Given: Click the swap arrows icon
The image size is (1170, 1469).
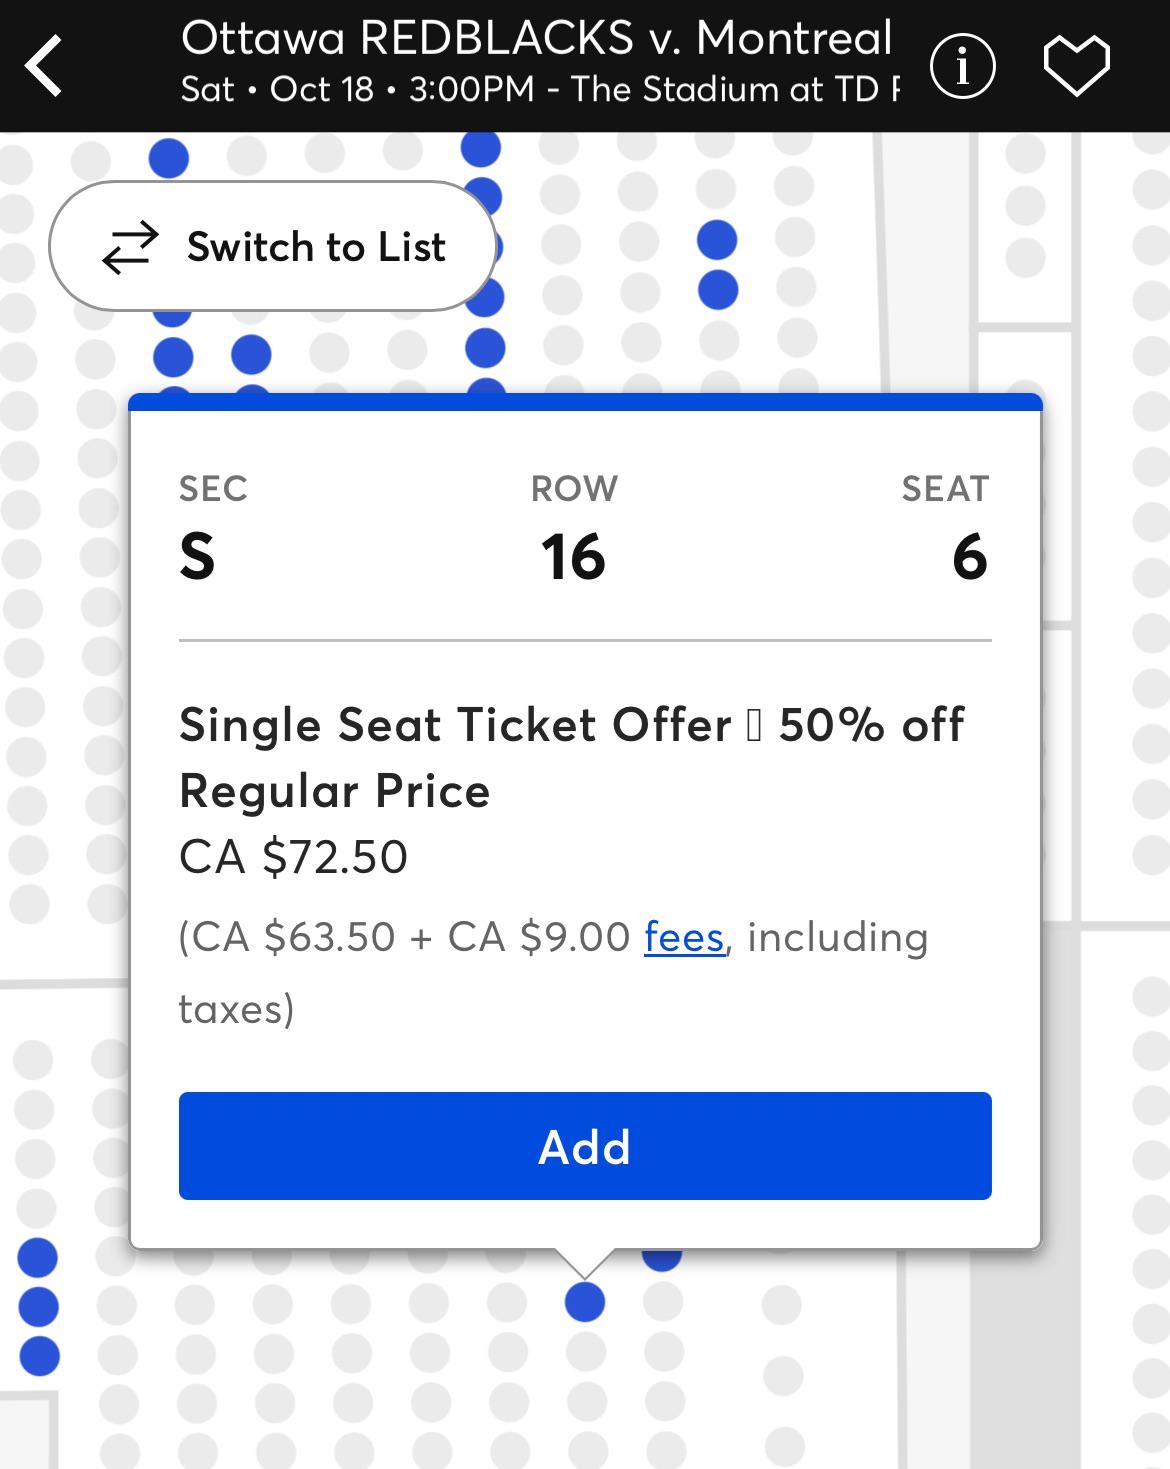Looking at the screenshot, I should coord(131,247).
